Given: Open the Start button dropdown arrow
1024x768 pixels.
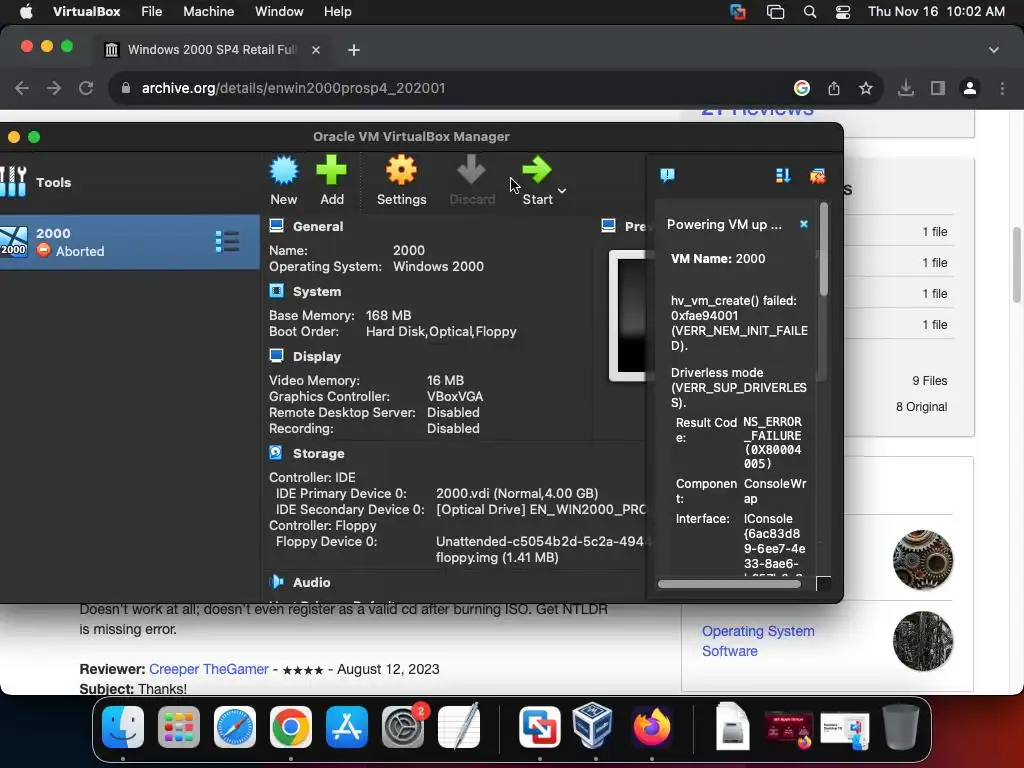Looking at the screenshot, I should (x=562, y=191).
